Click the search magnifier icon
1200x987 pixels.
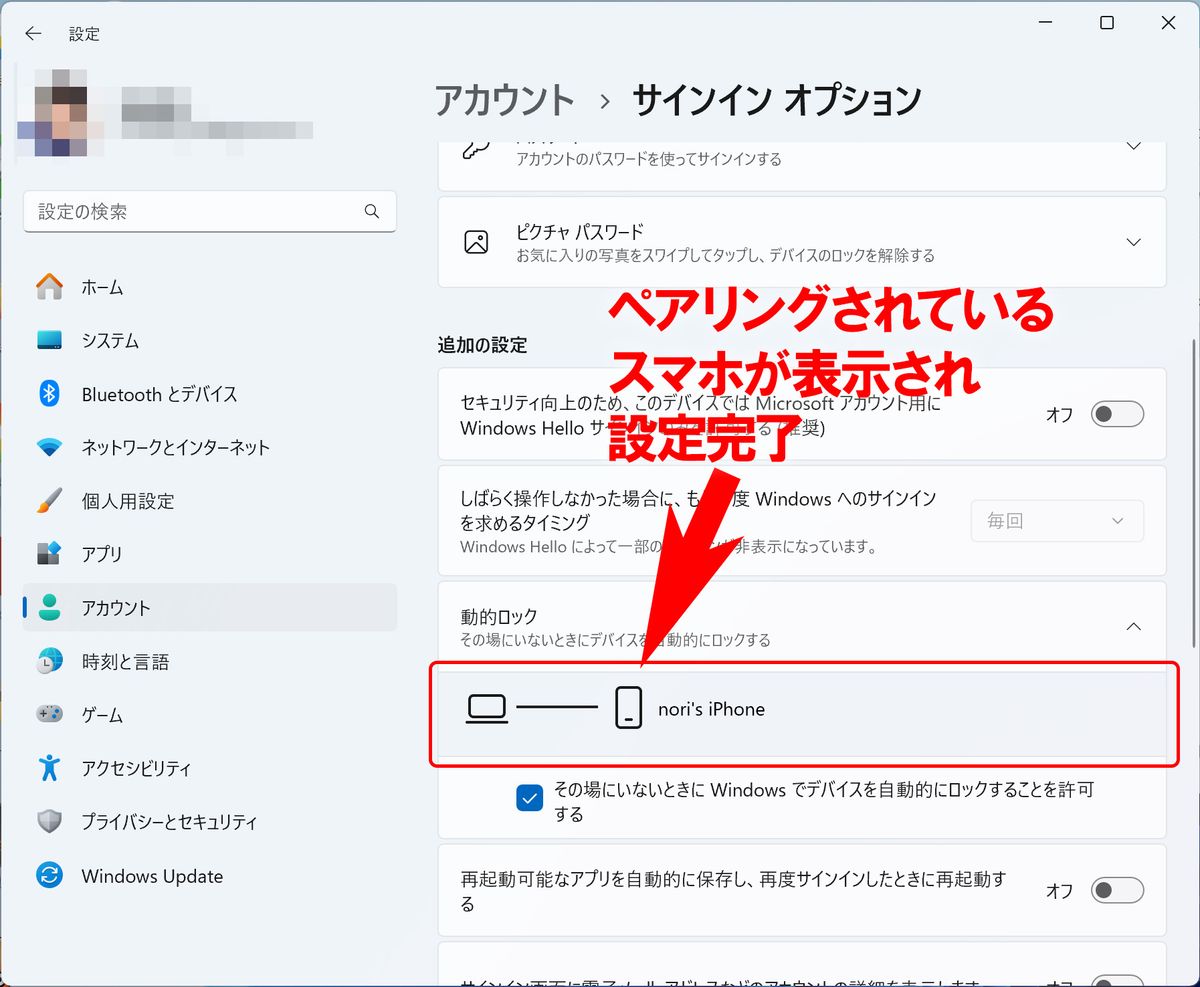(372, 212)
